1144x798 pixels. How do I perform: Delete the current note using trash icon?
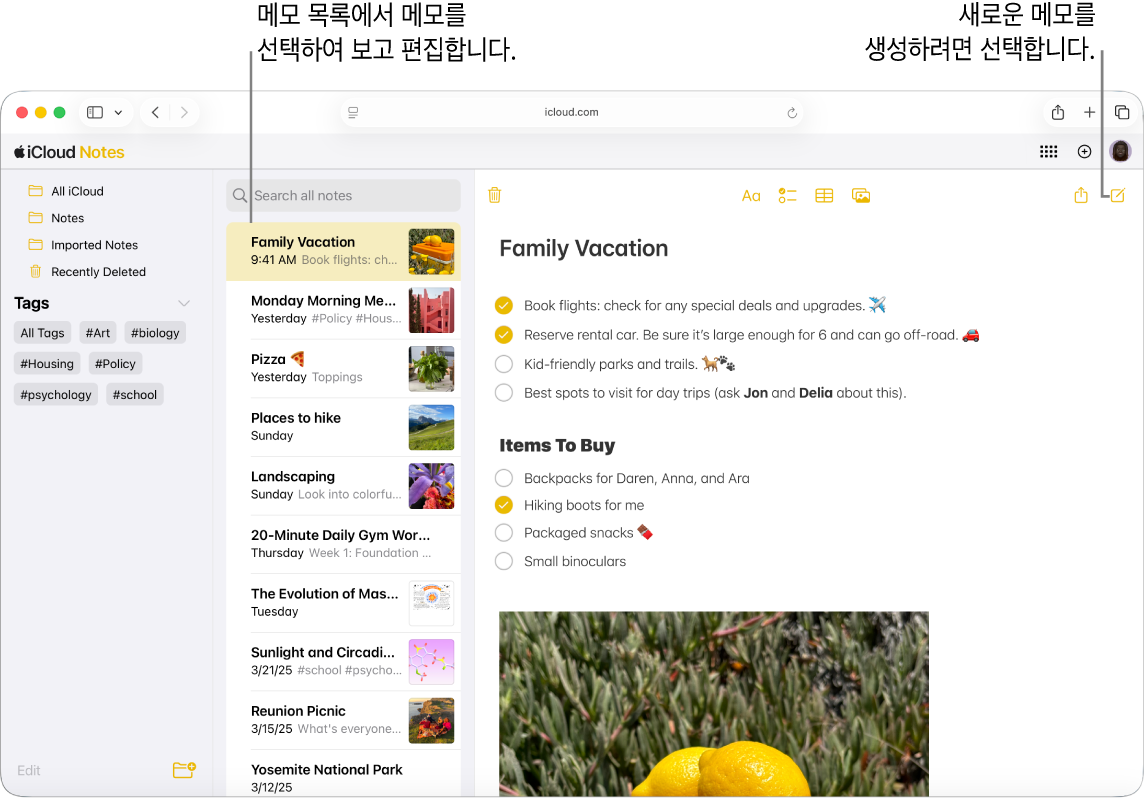click(x=494, y=195)
